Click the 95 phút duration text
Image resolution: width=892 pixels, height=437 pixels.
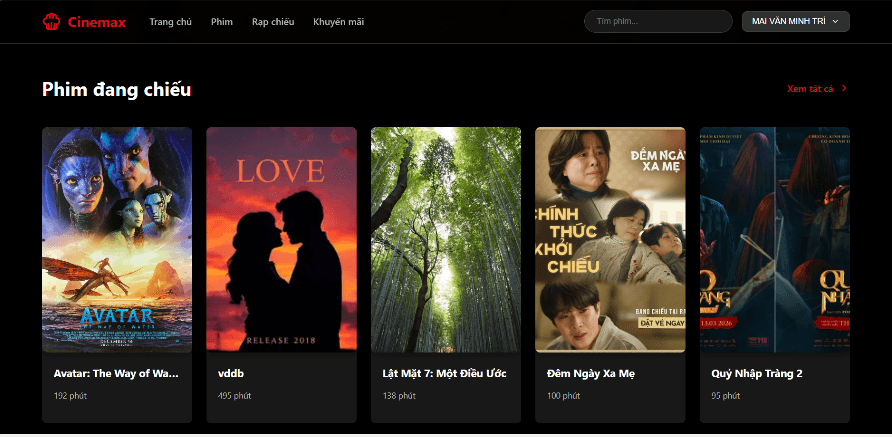coord(725,395)
